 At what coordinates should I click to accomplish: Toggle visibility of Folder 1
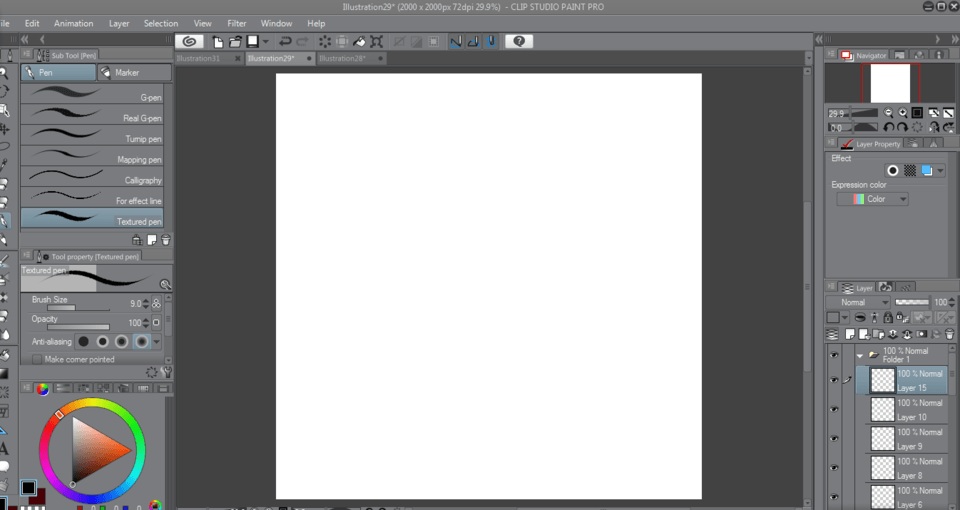tap(834, 354)
